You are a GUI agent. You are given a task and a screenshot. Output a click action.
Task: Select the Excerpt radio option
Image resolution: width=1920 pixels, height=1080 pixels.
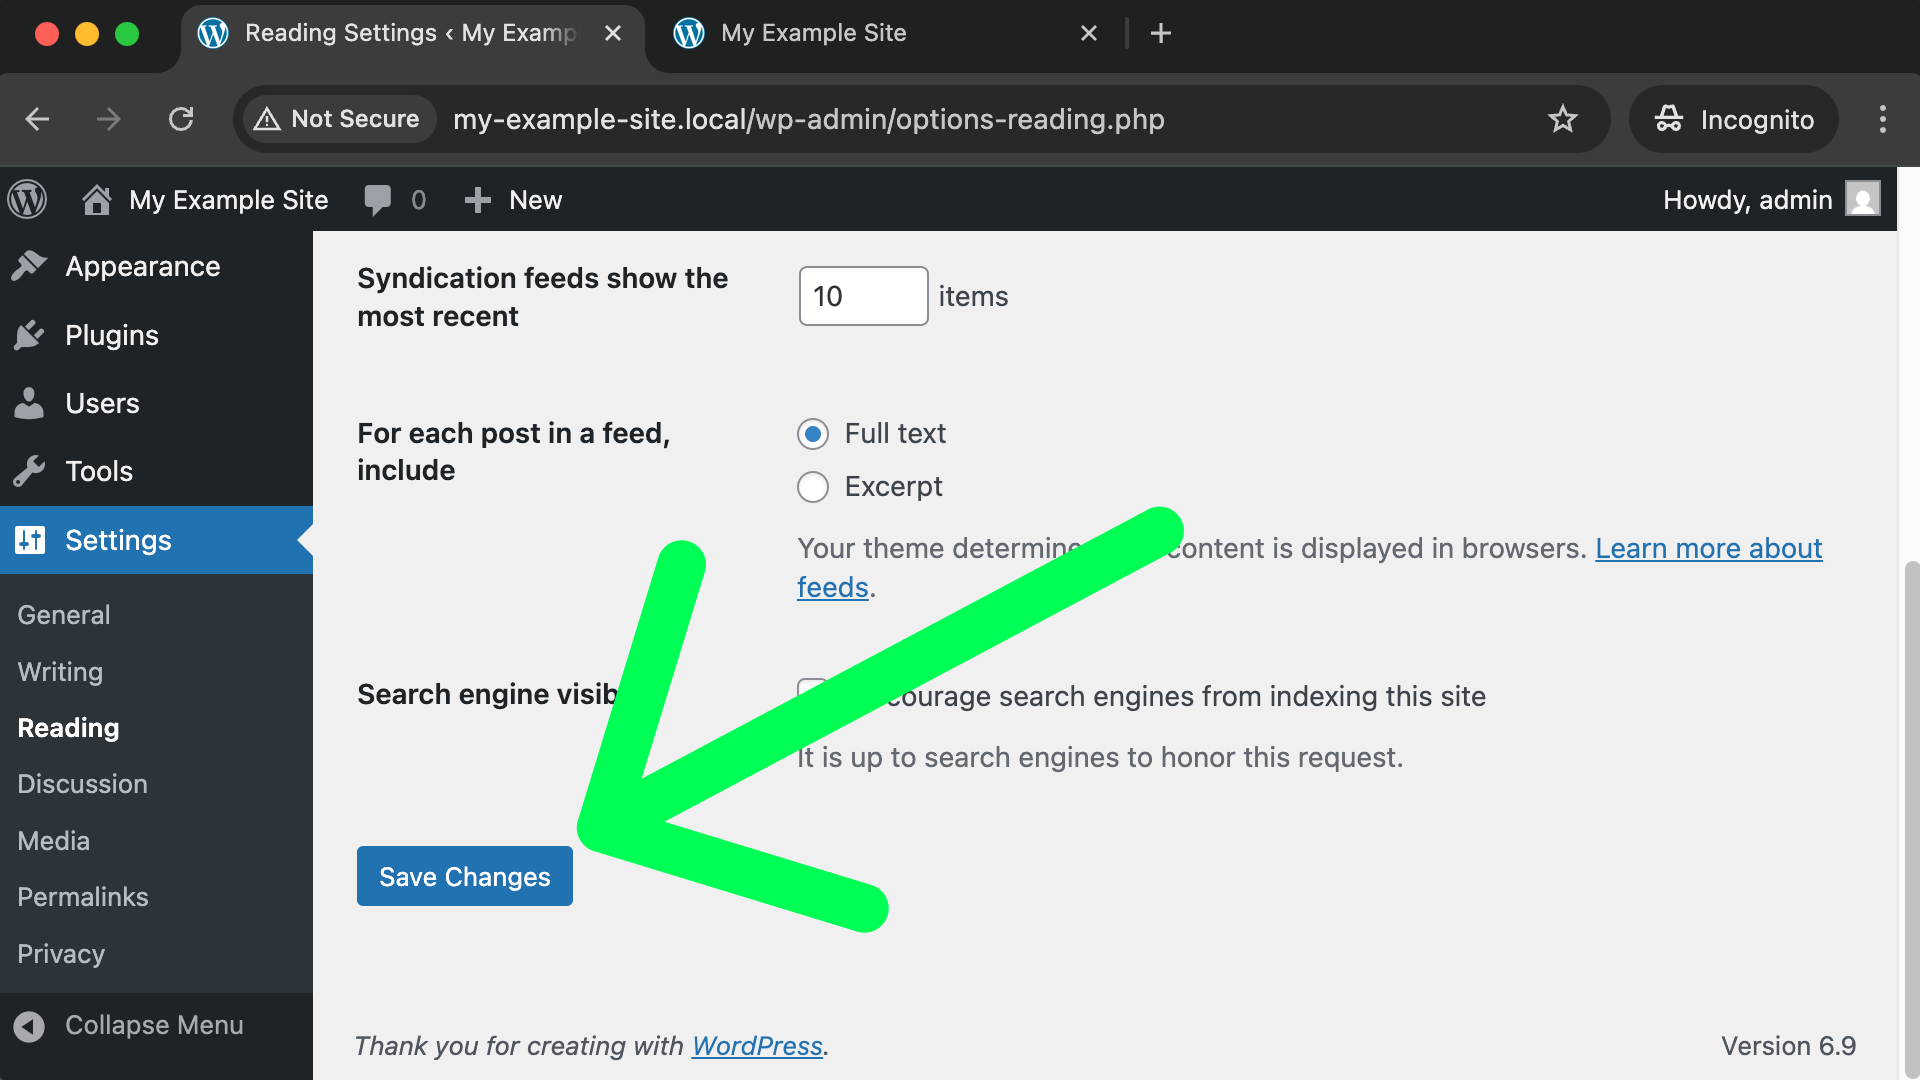pos(813,487)
